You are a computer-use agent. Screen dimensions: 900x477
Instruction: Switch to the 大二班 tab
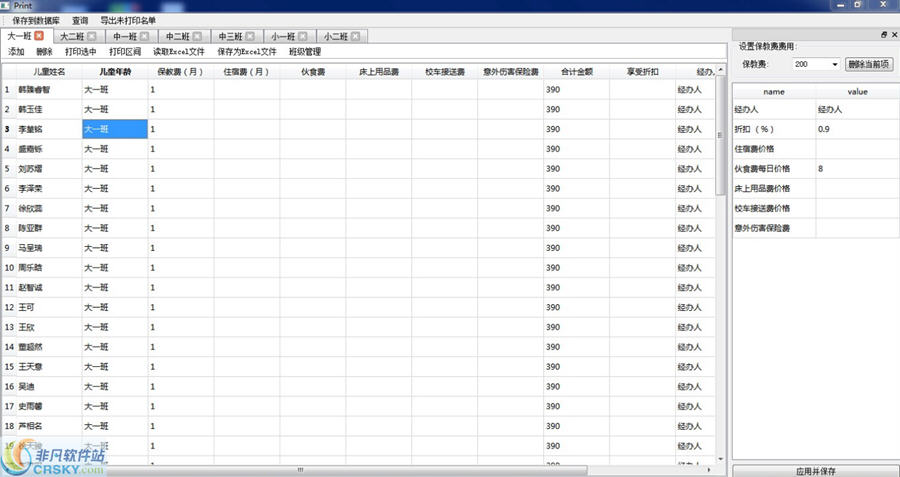tap(72, 36)
